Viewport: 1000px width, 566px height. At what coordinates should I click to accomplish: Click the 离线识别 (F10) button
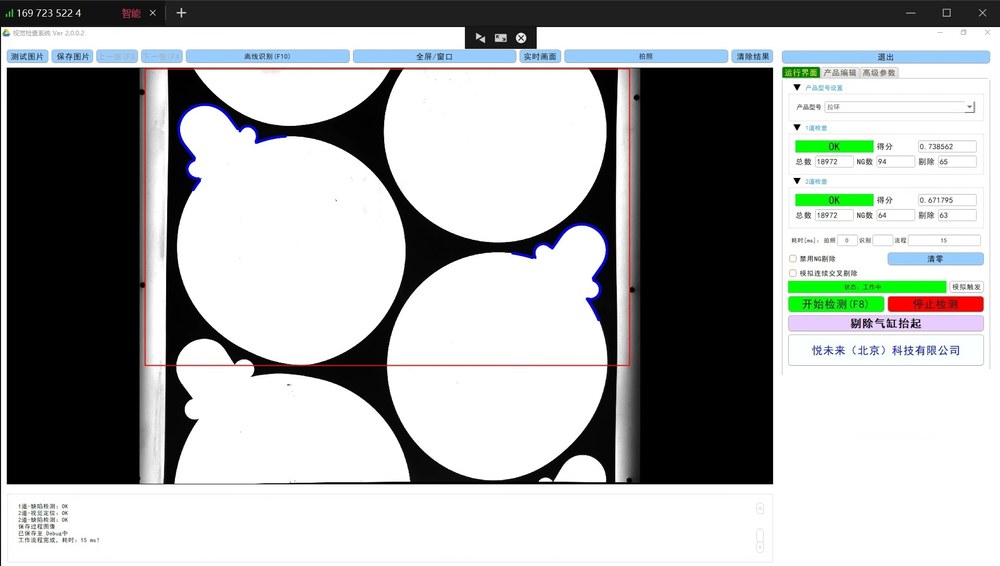point(267,57)
